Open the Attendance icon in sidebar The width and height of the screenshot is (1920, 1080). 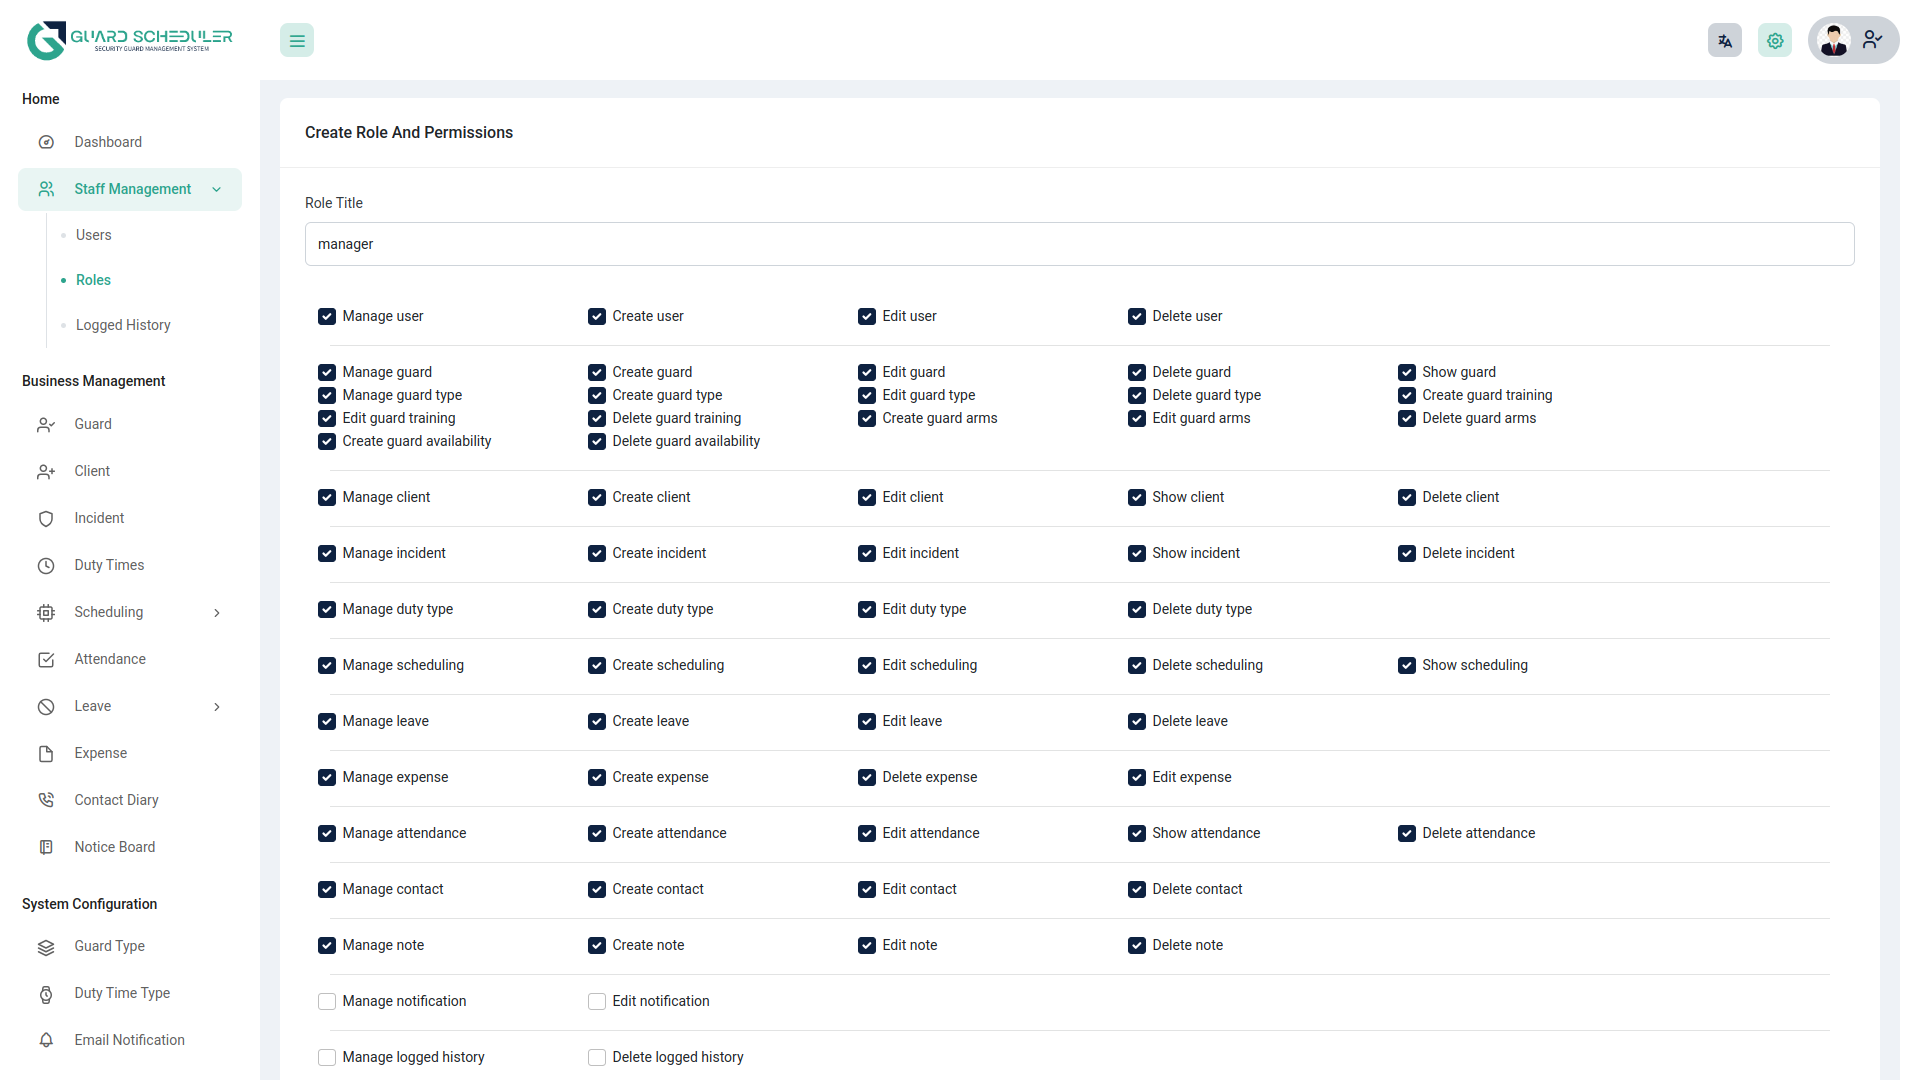[46, 659]
